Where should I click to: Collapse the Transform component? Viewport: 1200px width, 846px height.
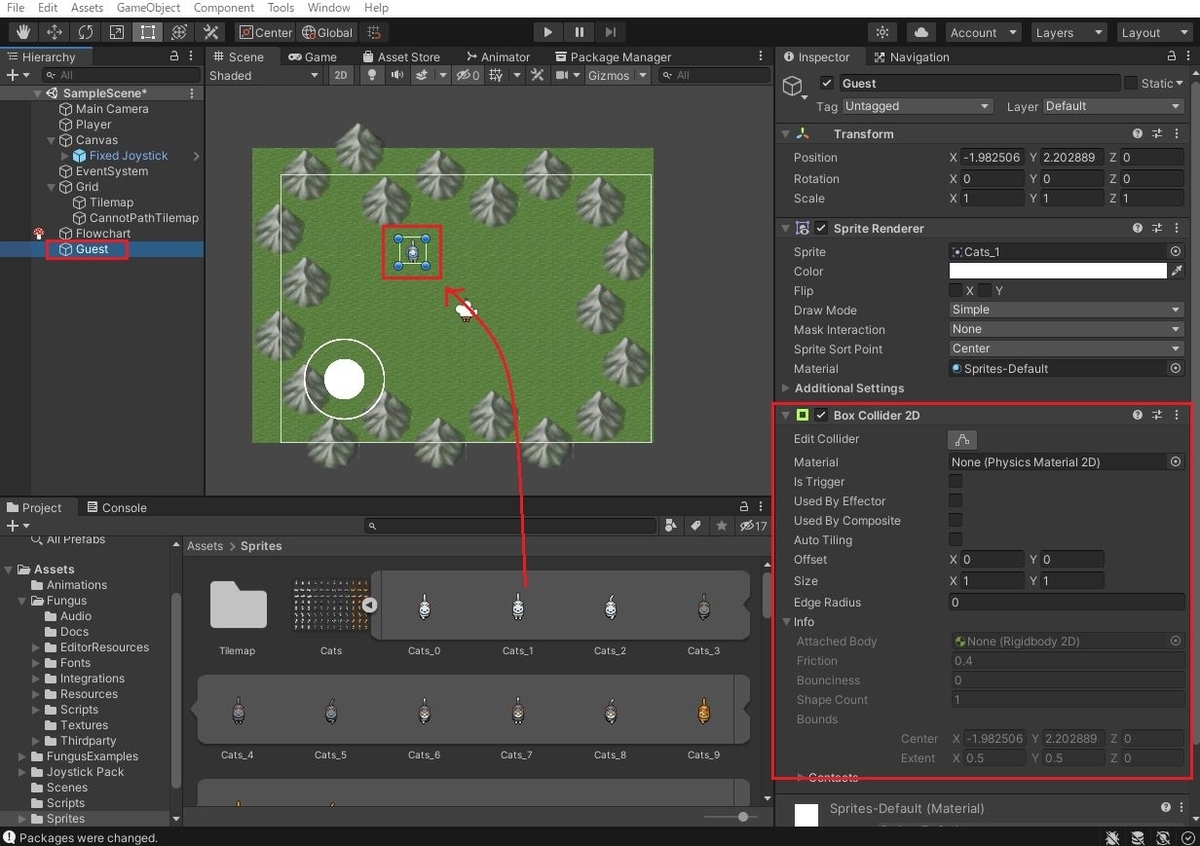pos(785,134)
